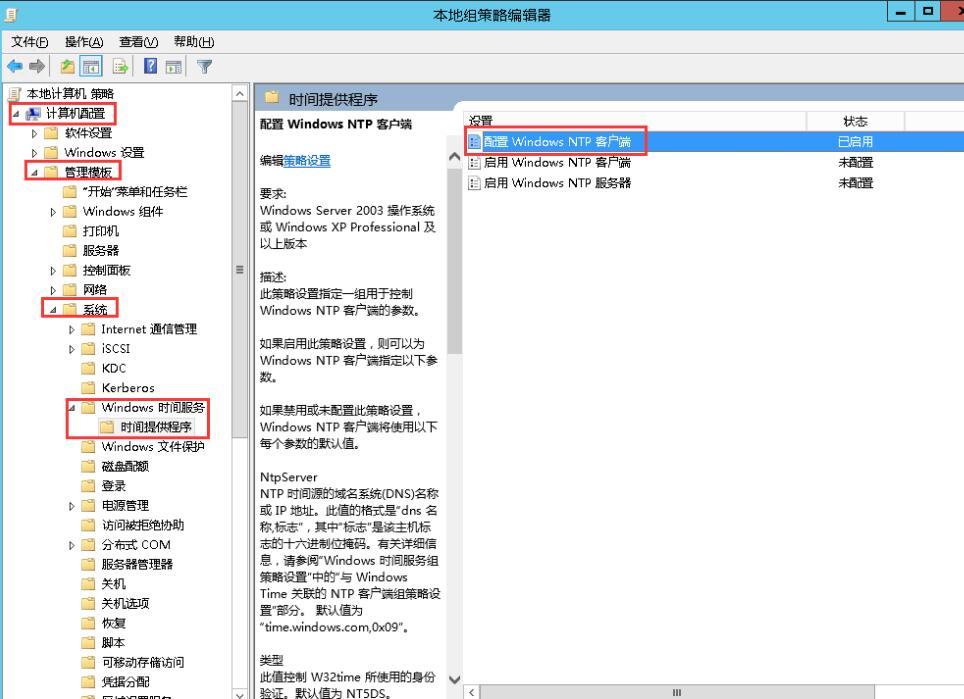Click the Forward arrow toolbar icon
964x699 pixels.
38,66
